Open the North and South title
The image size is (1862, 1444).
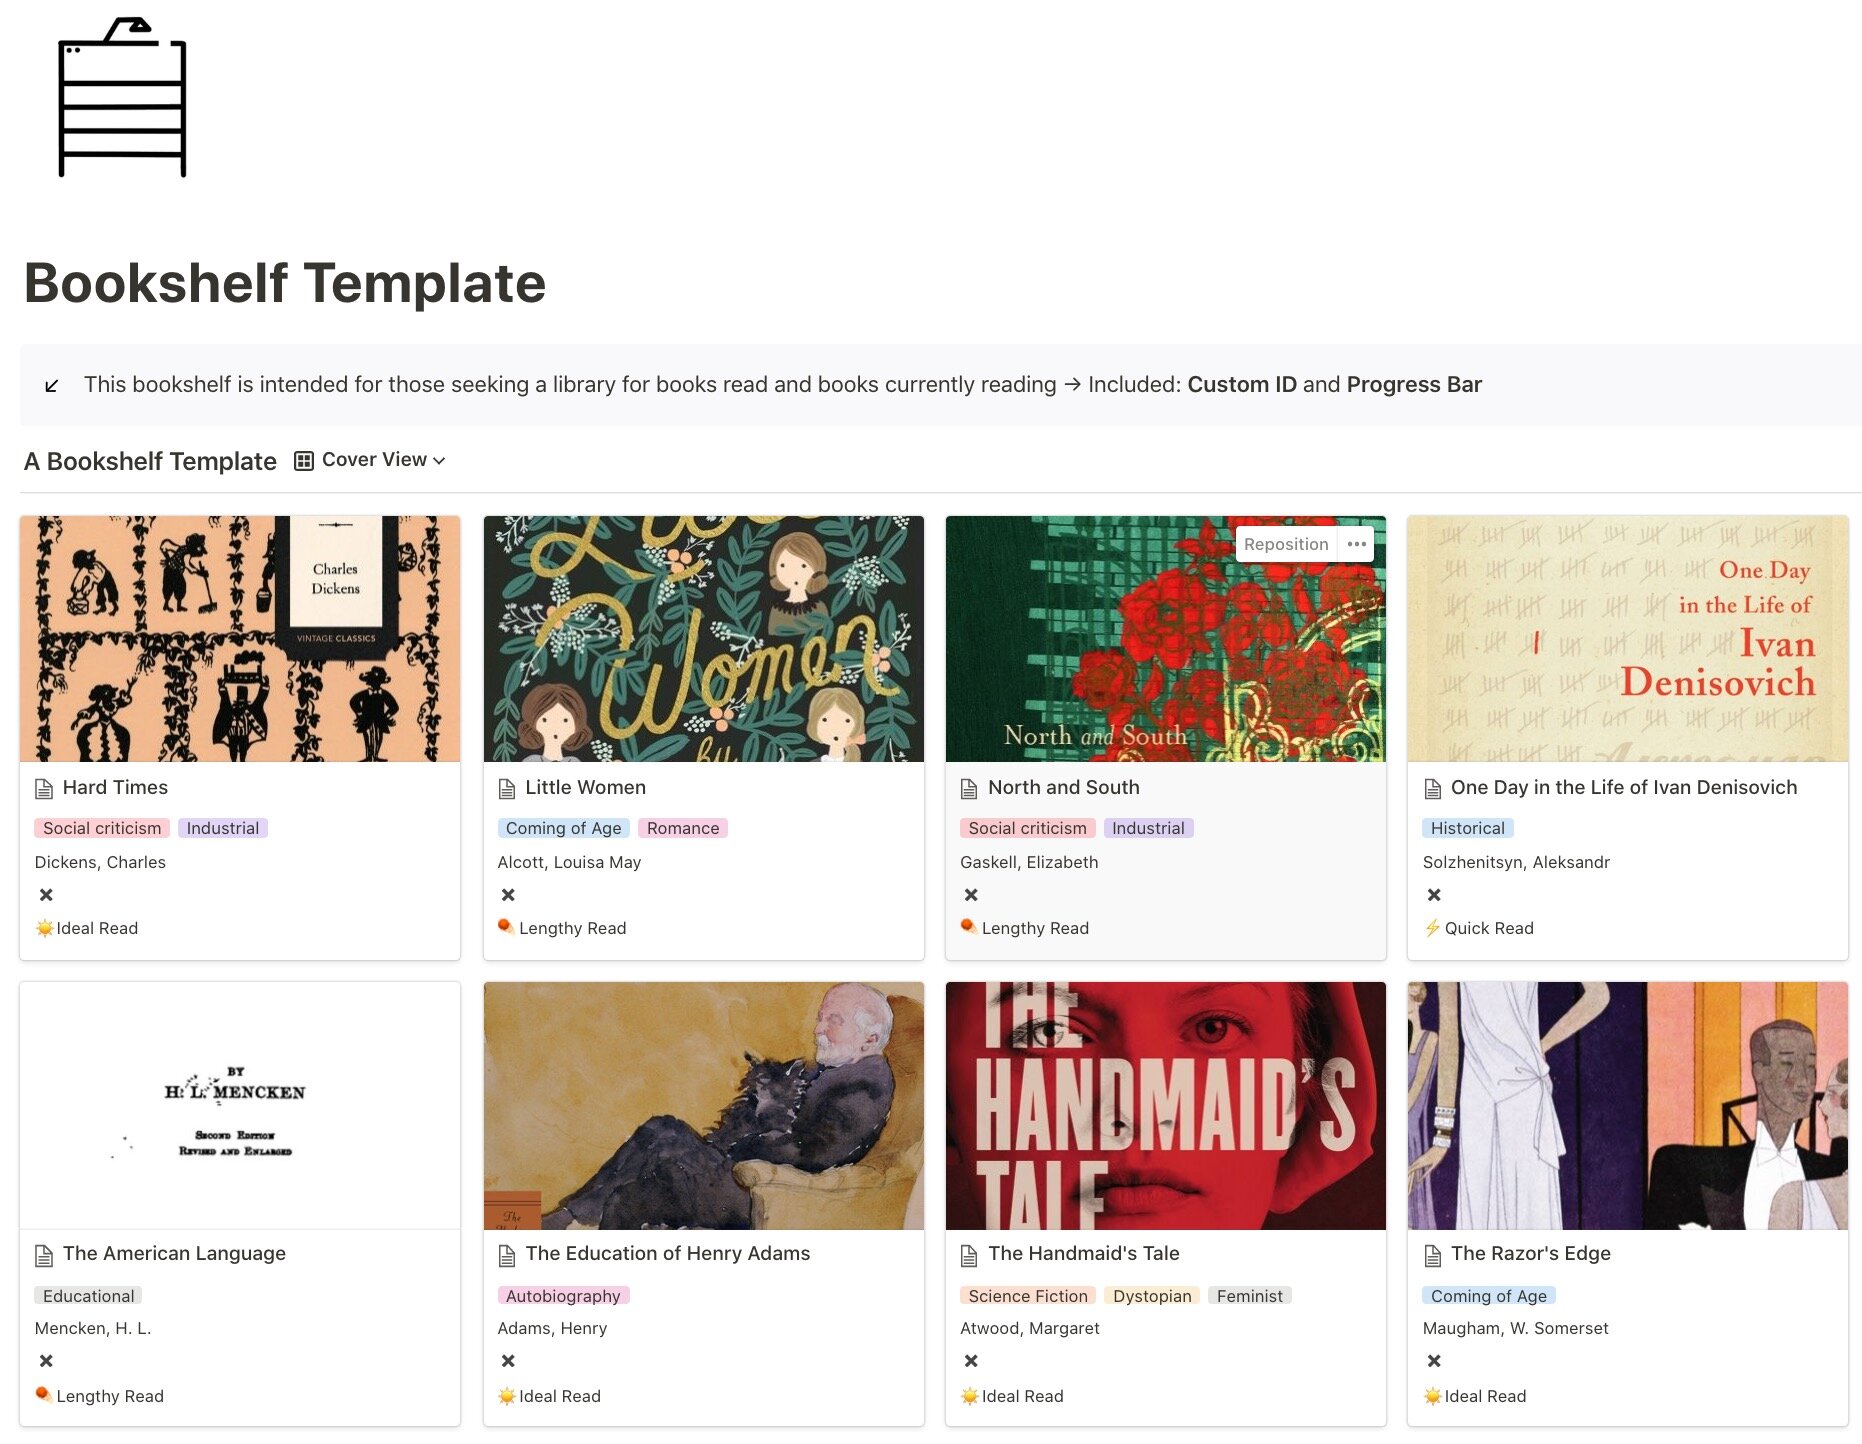(x=1064, y=788)
